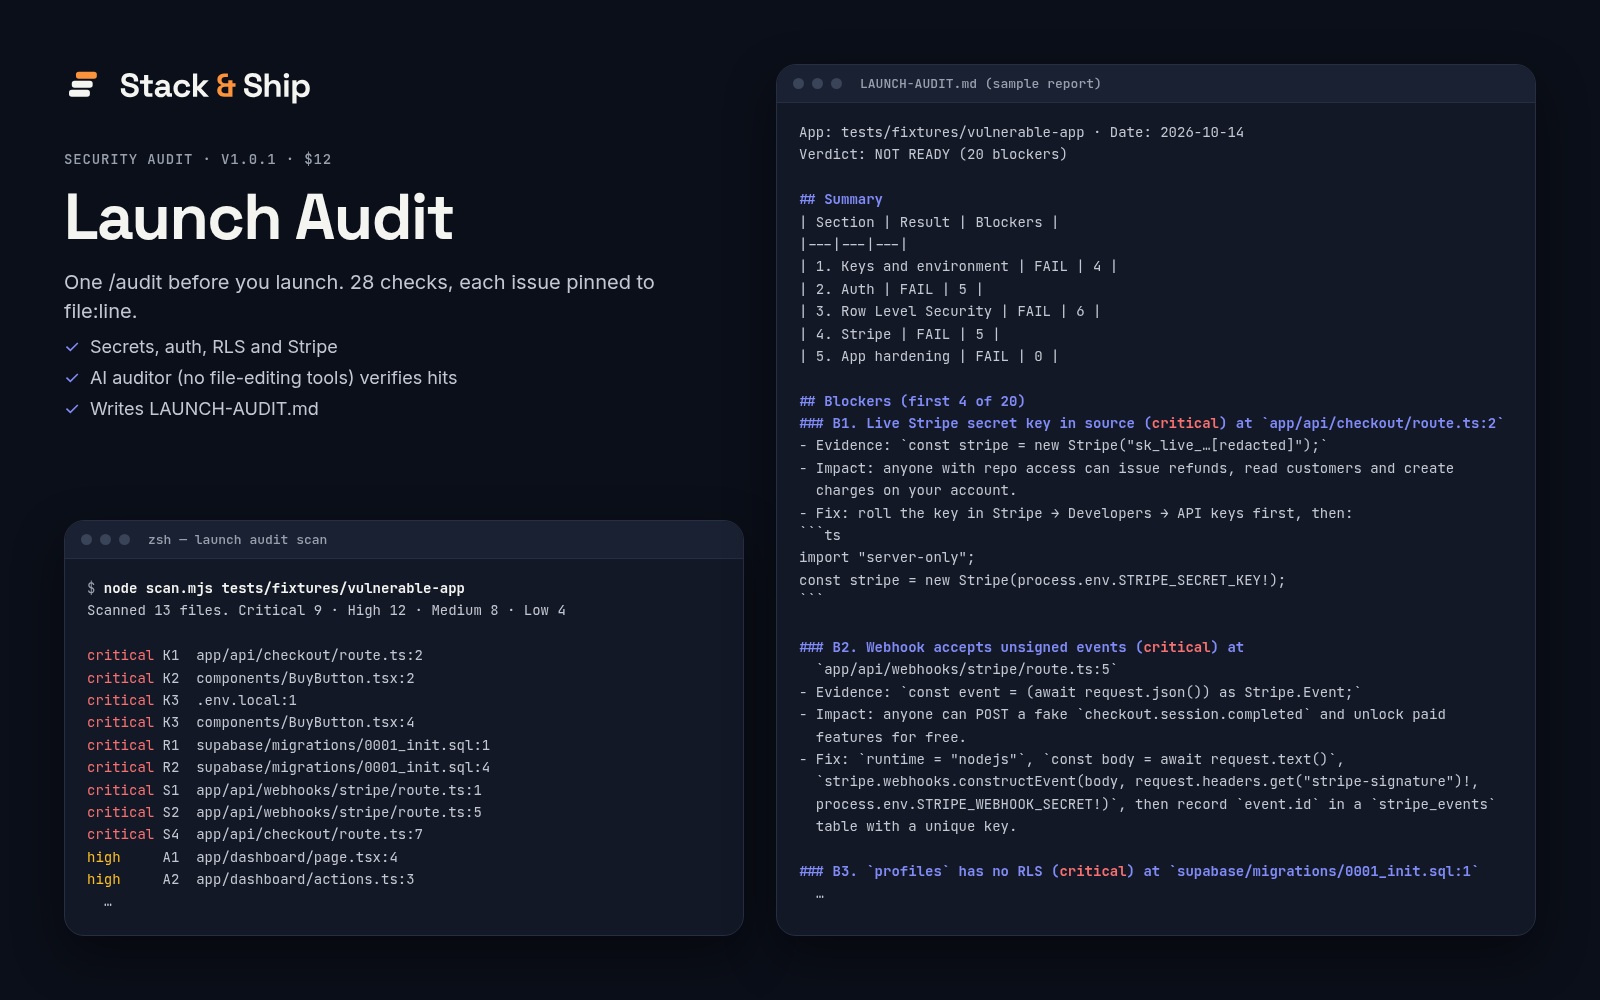
Task: Click the Launch Audit heading
Action: 259,217
